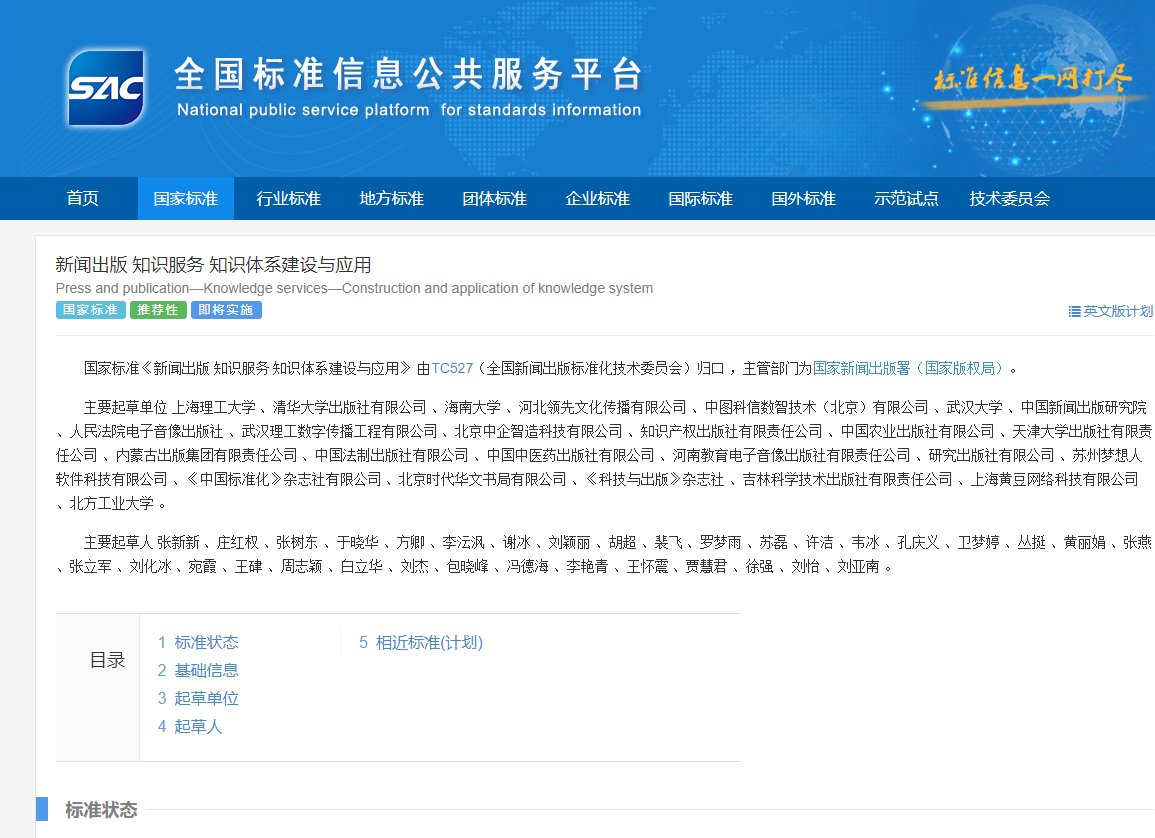Click drafter name 刘亚南
The image size is (1155, 838).
click(x=858, y=567)
